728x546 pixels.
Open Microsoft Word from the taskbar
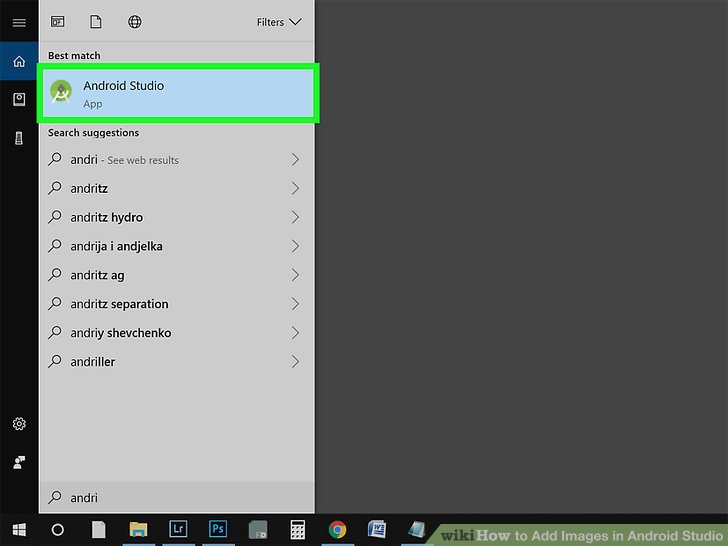coord(377,529)
